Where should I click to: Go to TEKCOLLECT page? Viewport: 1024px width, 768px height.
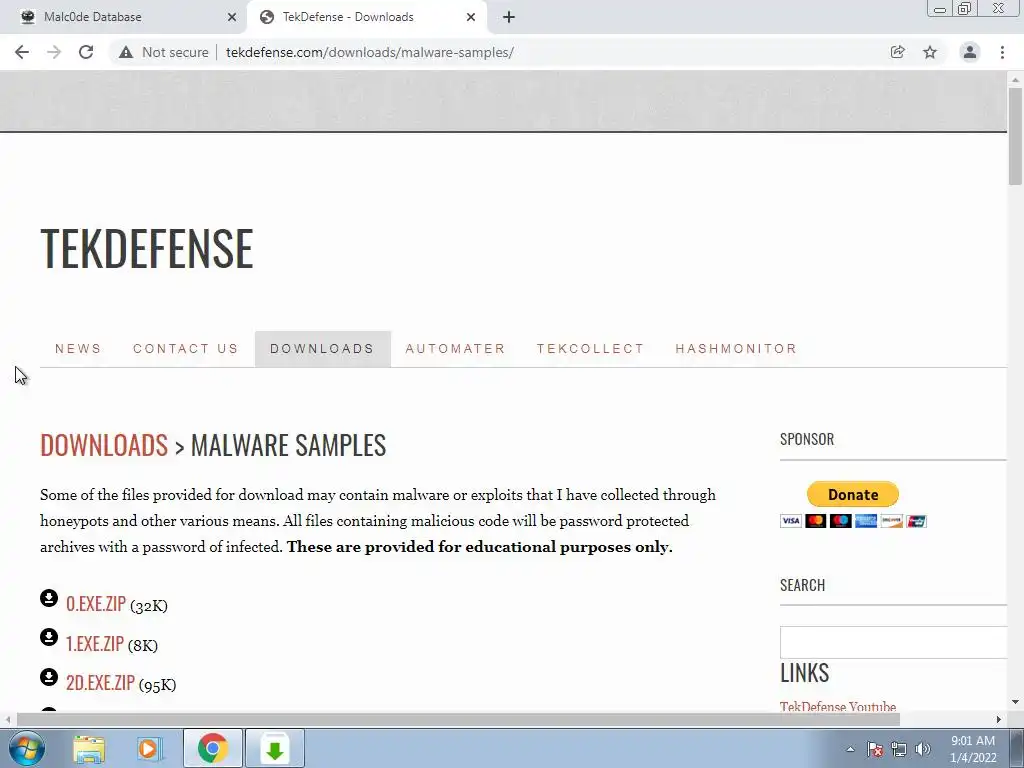[x=590, y=349]
